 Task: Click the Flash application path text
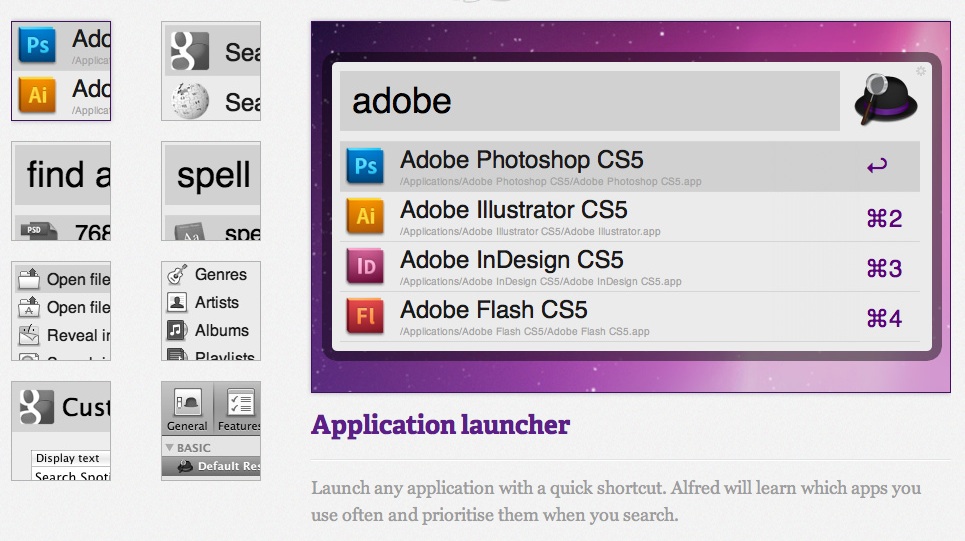click(x=525, y=331)
